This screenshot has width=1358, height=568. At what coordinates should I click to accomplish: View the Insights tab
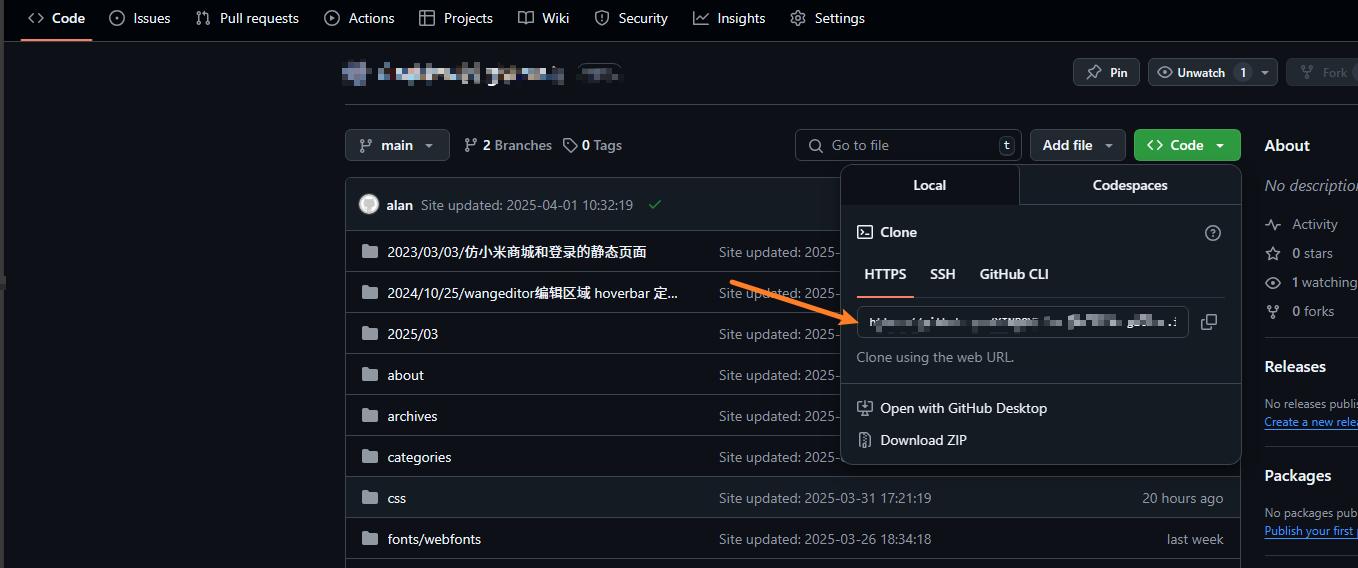point(729,18)
